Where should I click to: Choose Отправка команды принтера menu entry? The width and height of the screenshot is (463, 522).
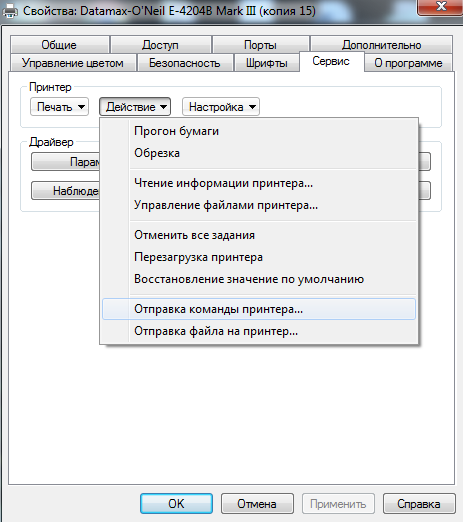coord(259,309)
